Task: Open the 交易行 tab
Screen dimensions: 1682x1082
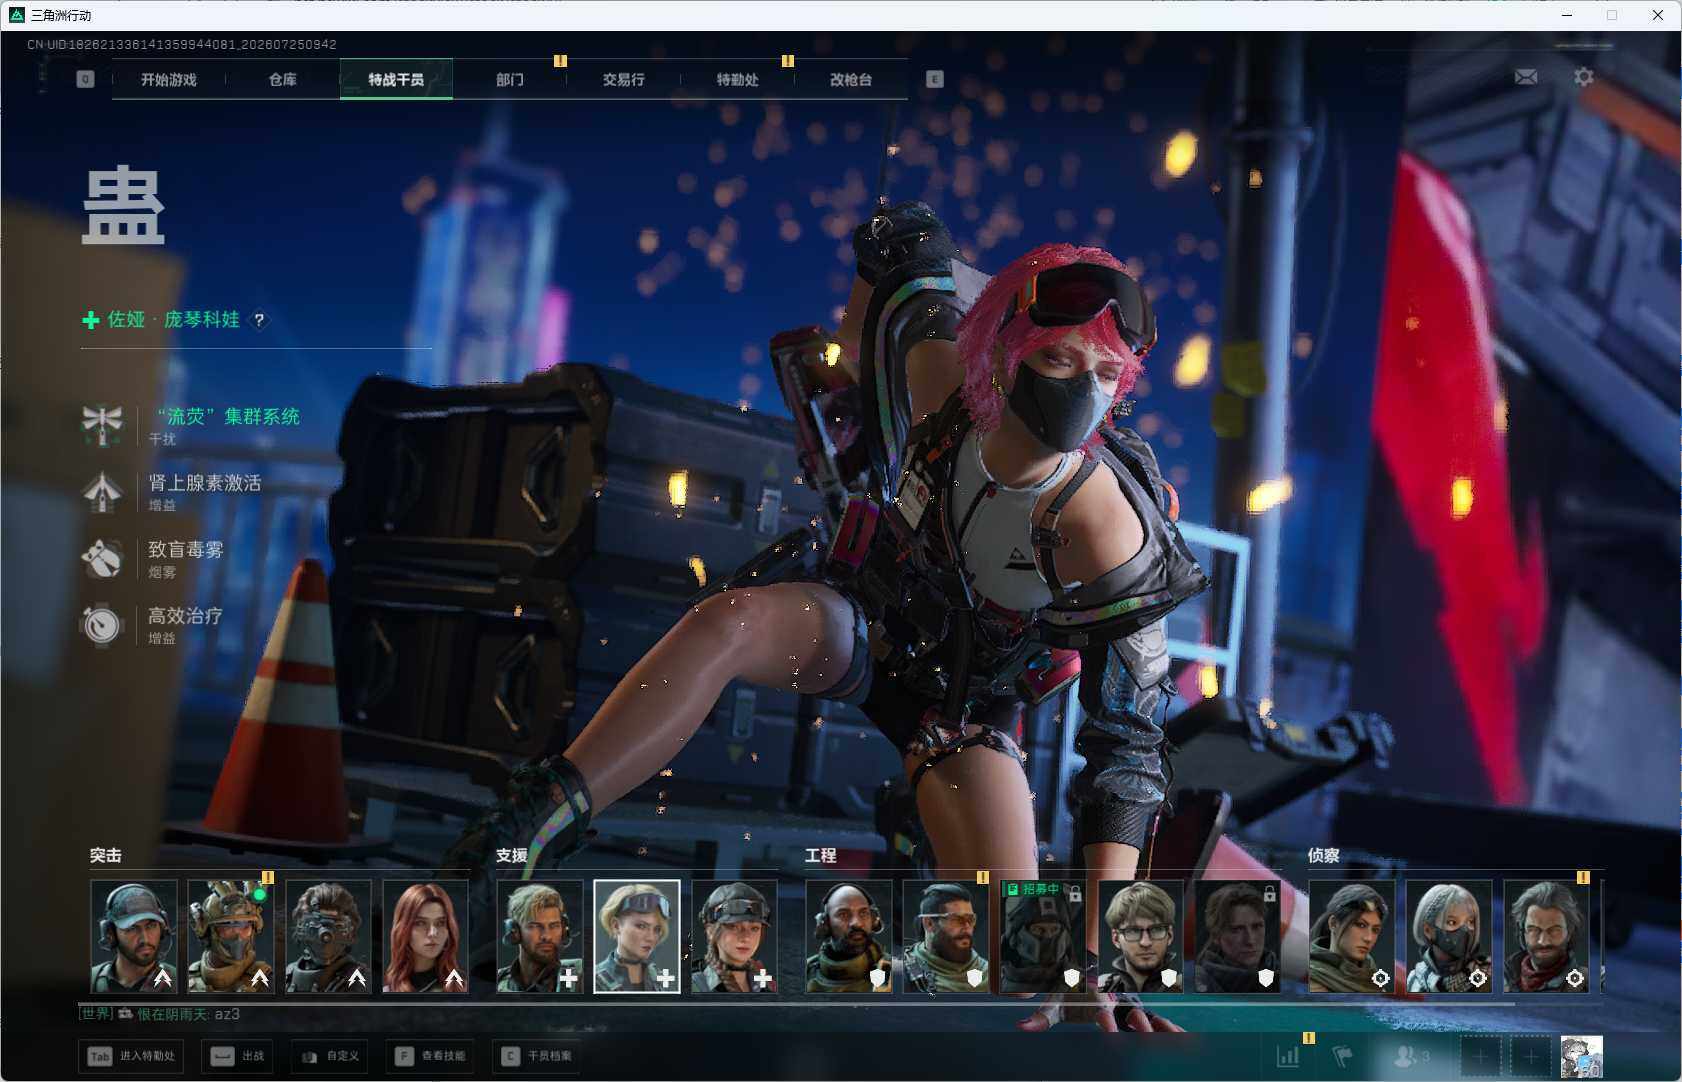Action: point(623,79)
